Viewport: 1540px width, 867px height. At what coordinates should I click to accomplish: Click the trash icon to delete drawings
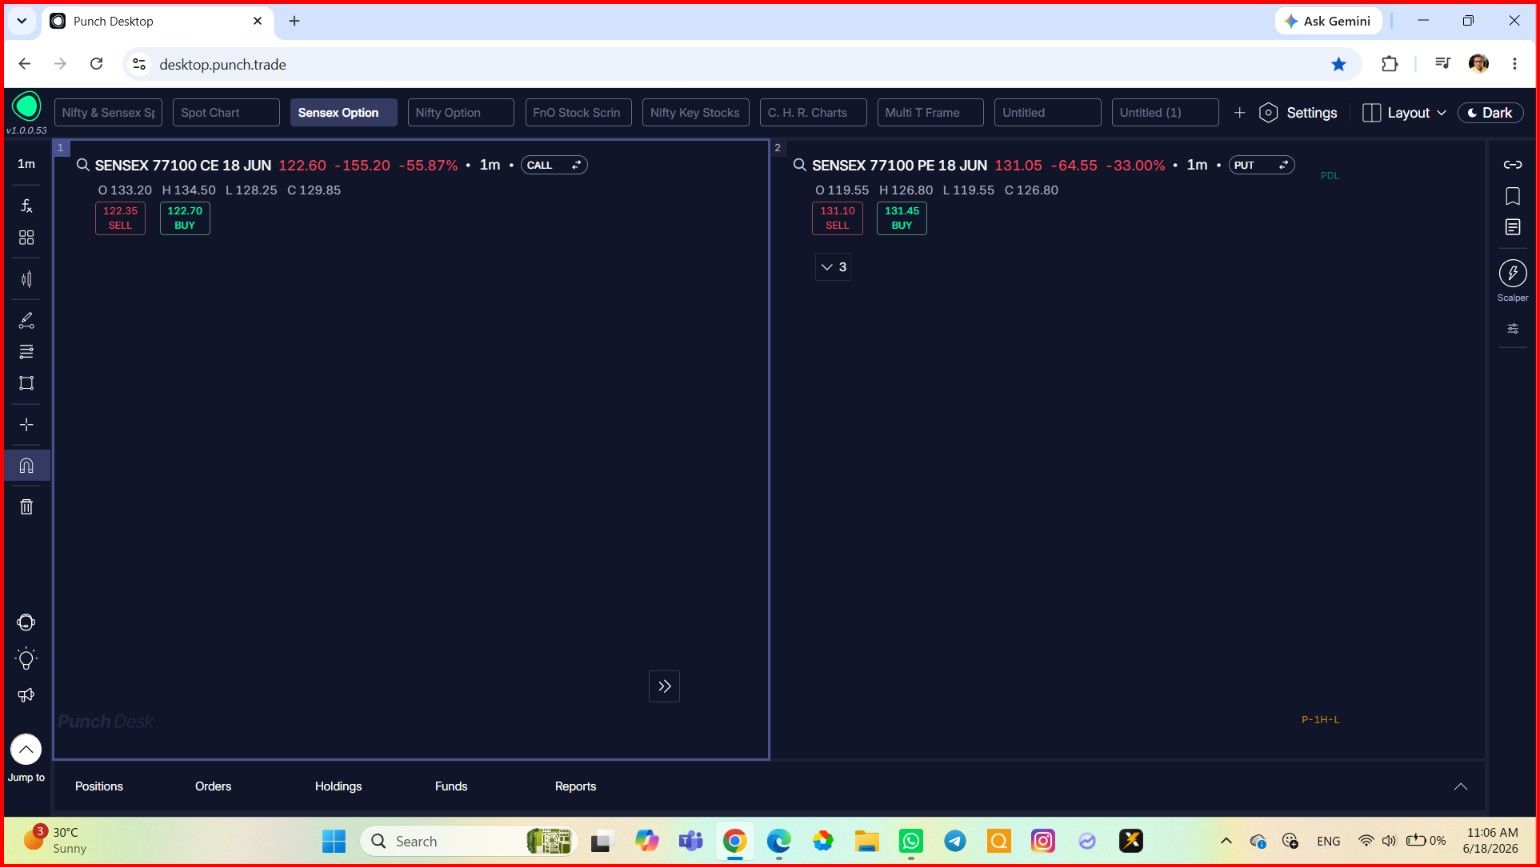pos(27,506)
